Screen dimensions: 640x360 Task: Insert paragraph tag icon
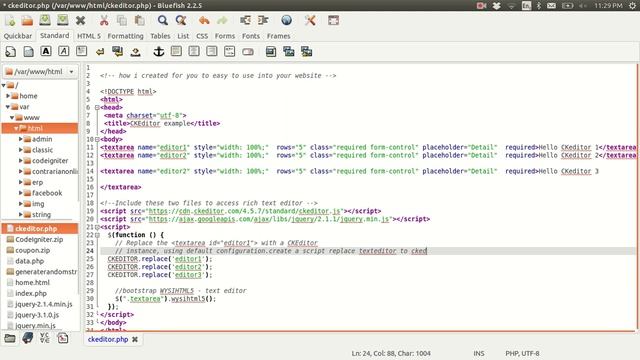pos(82,51)
